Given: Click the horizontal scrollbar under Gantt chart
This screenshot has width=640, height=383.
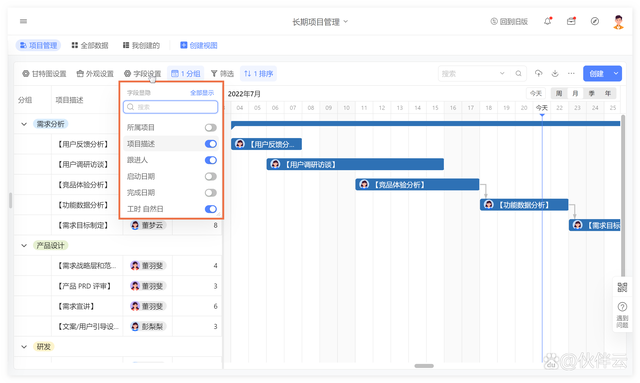Looking at the screenshot, I should pos(424,366).
